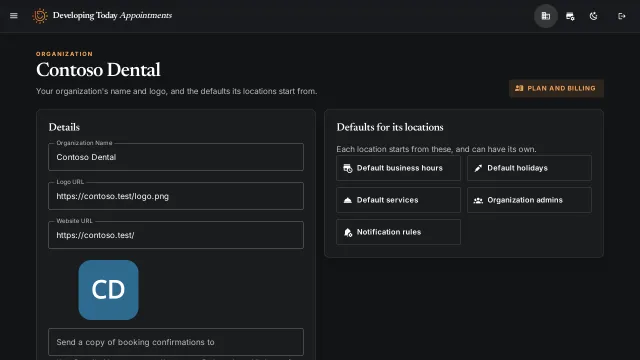Click the CD logo preview image
Viewport: 640px width, 360px height.
109,290
